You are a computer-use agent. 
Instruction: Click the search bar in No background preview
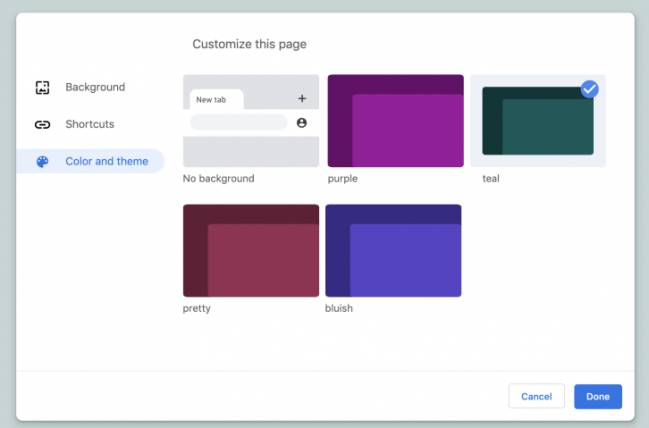click(239, 123)
